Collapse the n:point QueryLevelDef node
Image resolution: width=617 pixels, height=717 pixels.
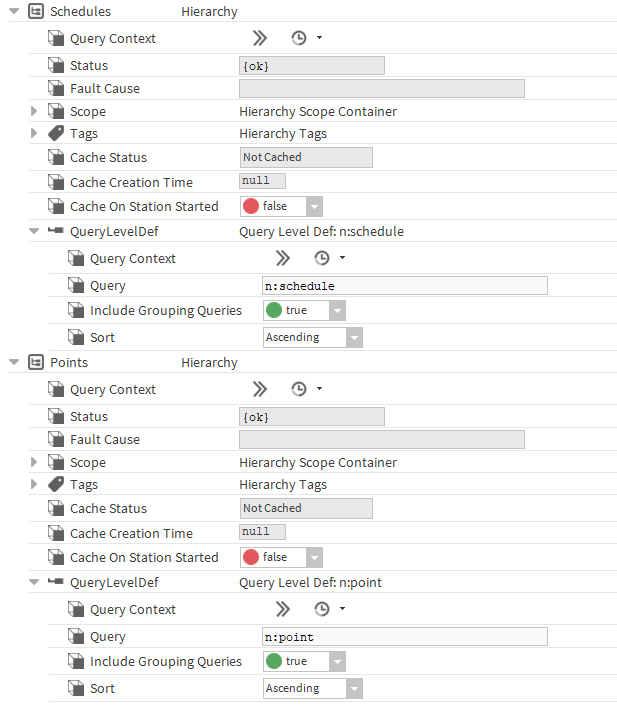(x=34, y=582)
